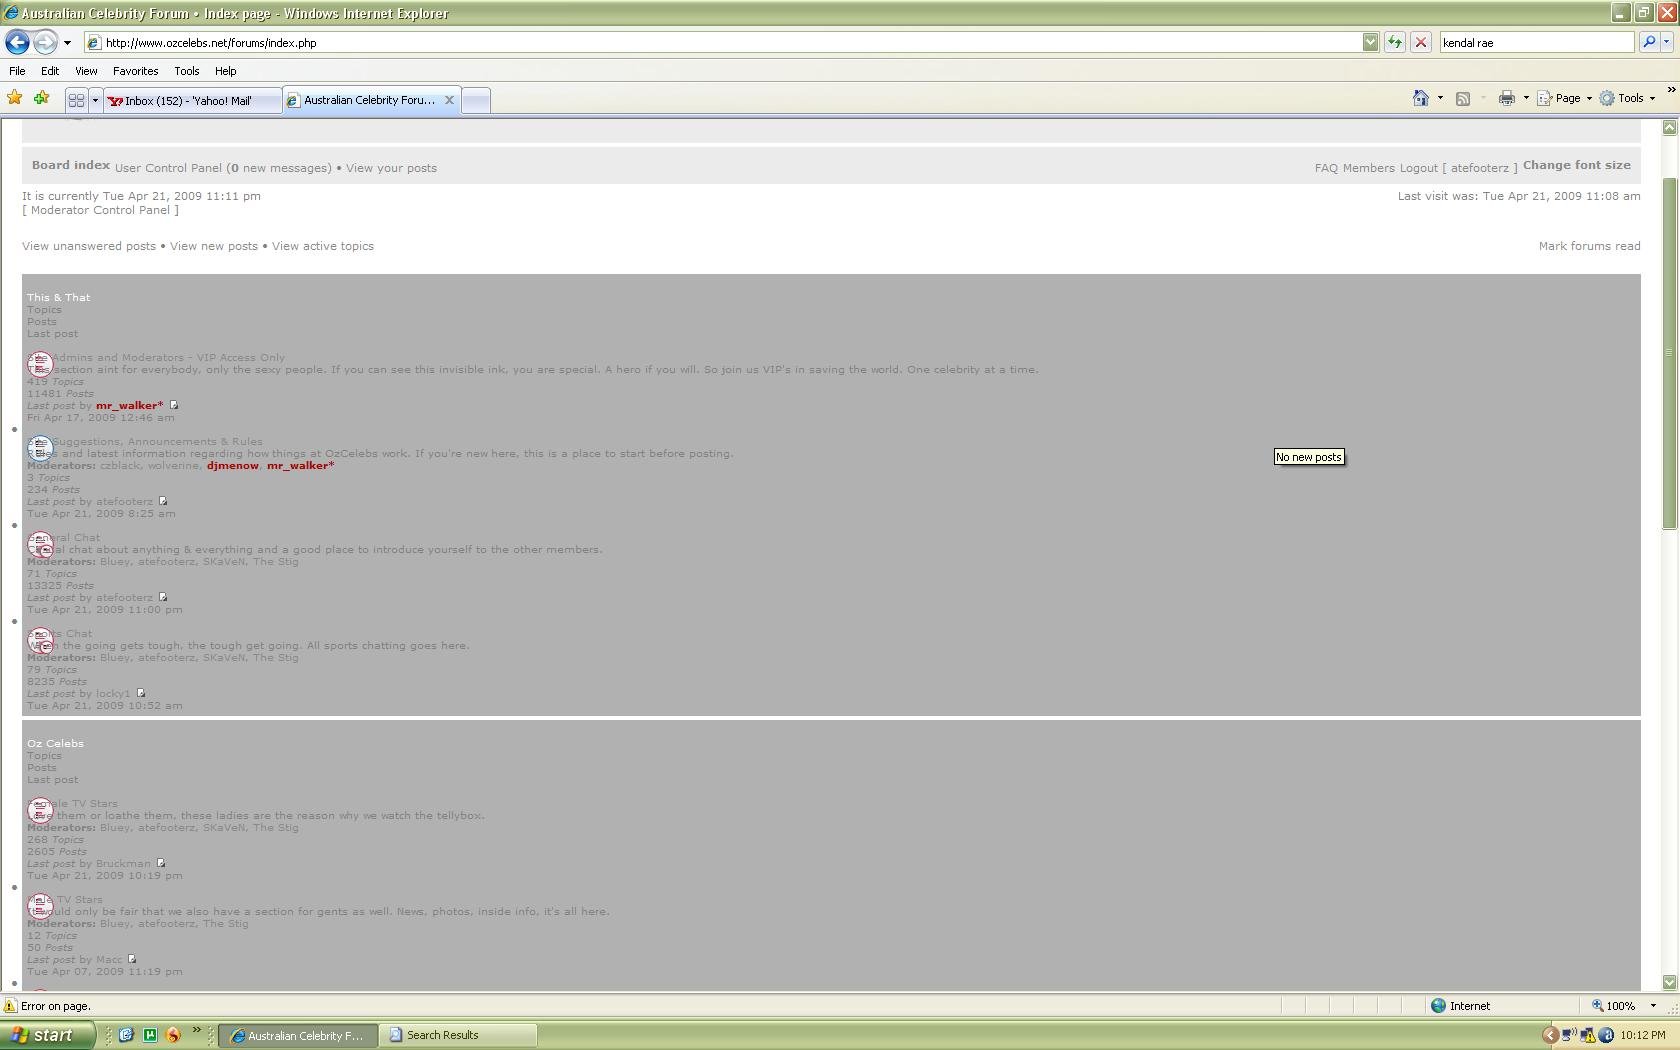Click the General Chat forum status icon

40,545
